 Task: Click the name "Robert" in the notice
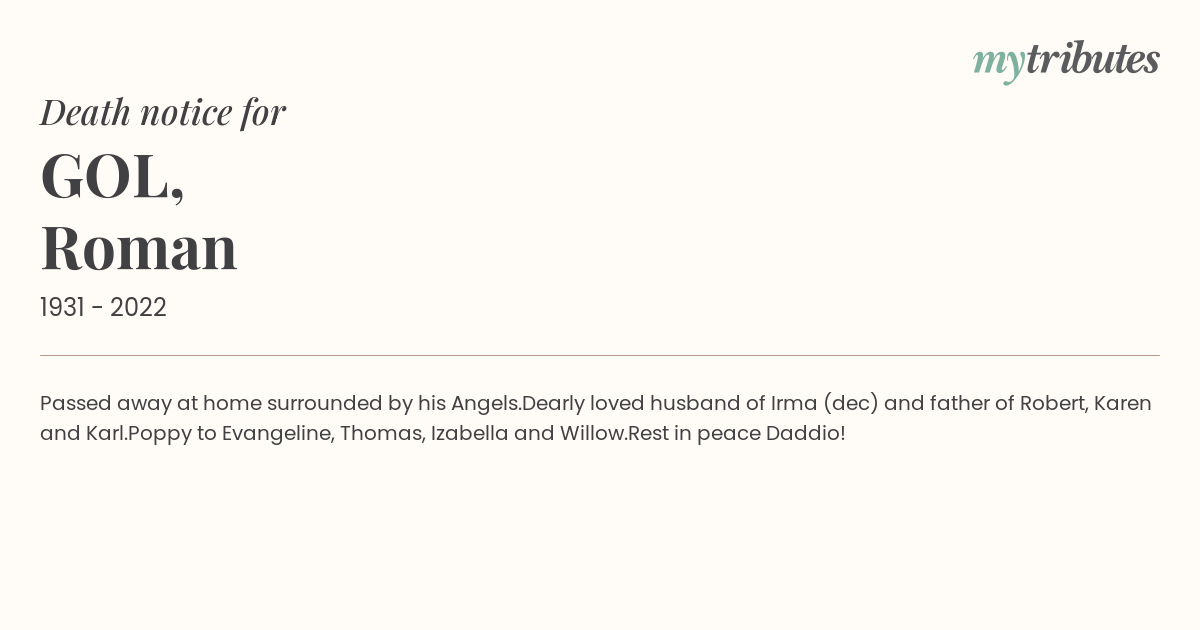tap(1051, 403)
